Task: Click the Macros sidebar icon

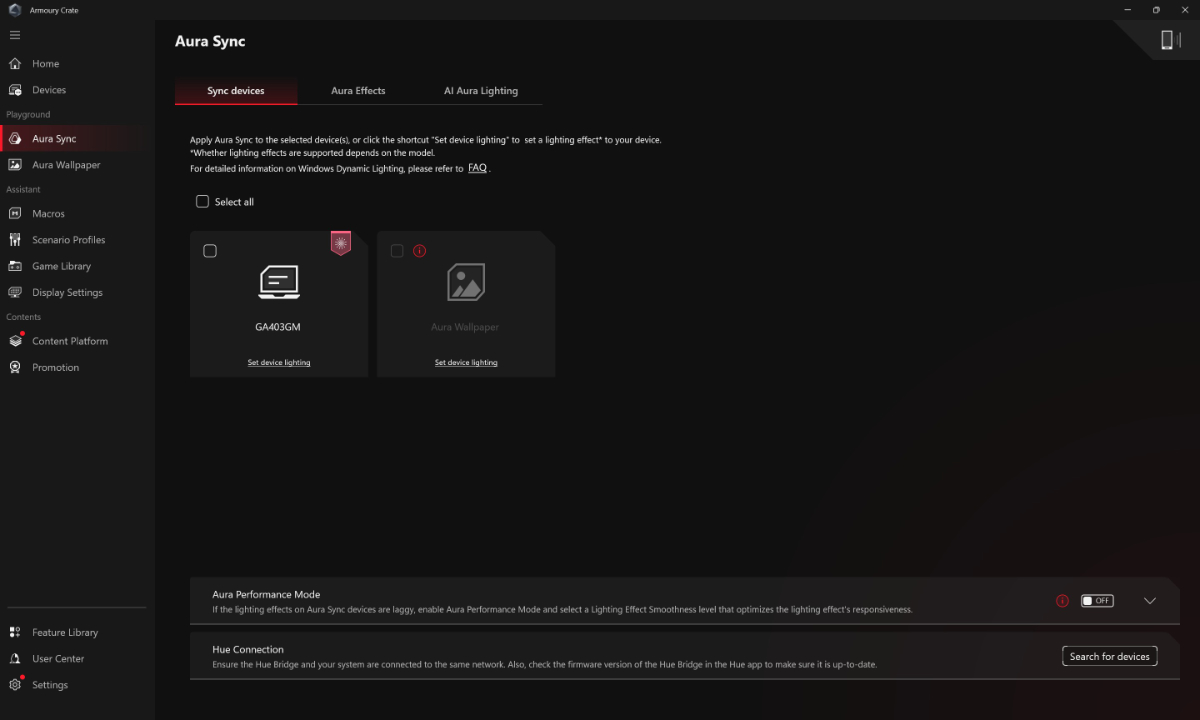Action: 15,214
